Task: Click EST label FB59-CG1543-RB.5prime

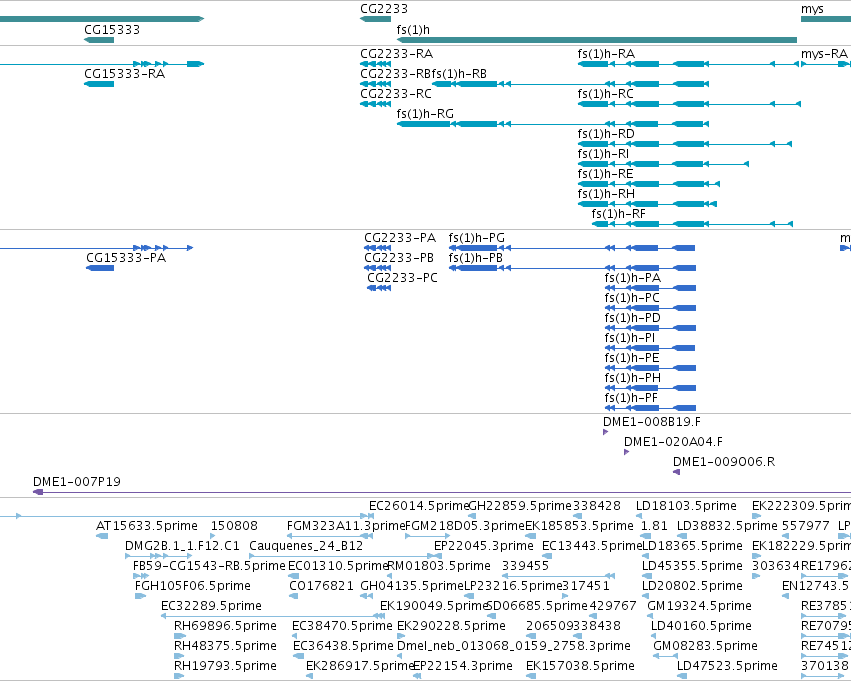Action: pos(209,567)
